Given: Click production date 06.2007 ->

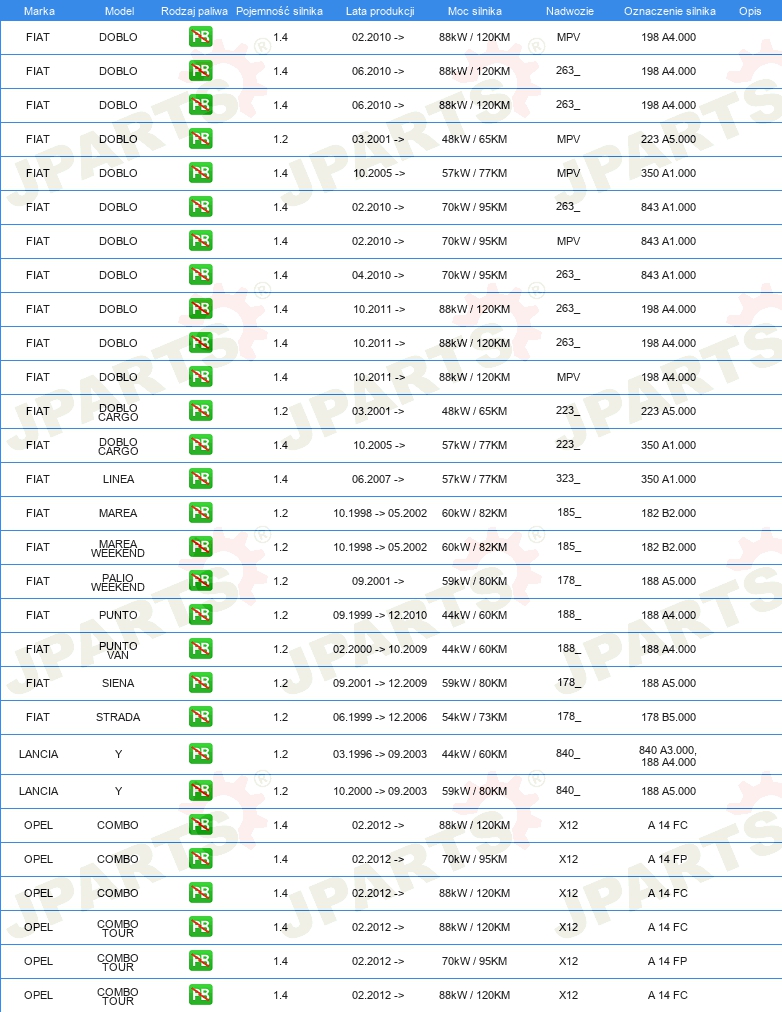Looking at the screenshot, I should click(x=378, y=479).
